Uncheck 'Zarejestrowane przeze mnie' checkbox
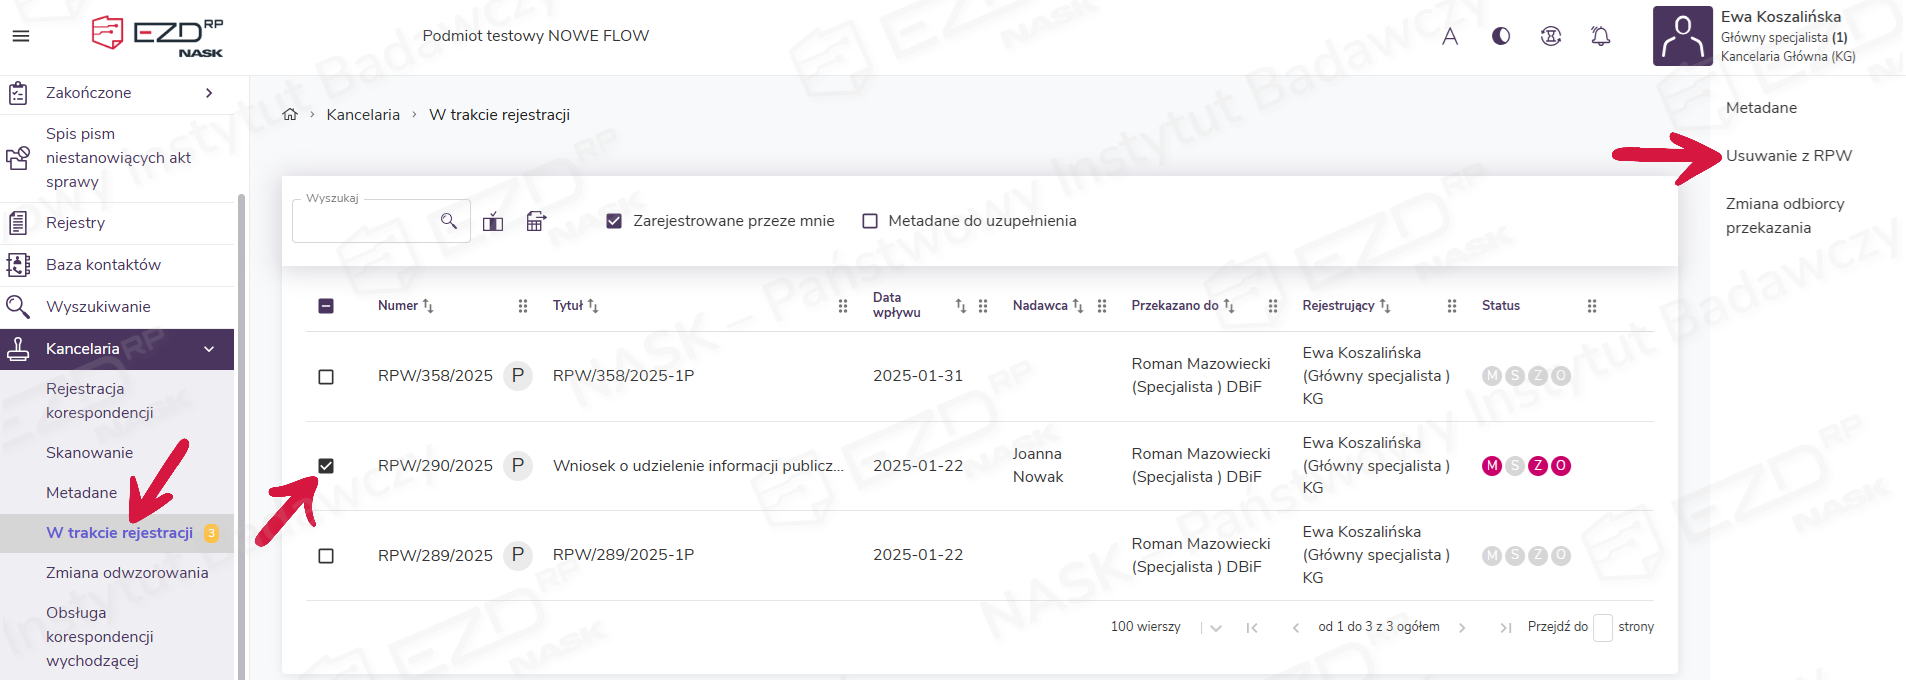The height and width of the screenshot is (680, 1906). (614, 221)
